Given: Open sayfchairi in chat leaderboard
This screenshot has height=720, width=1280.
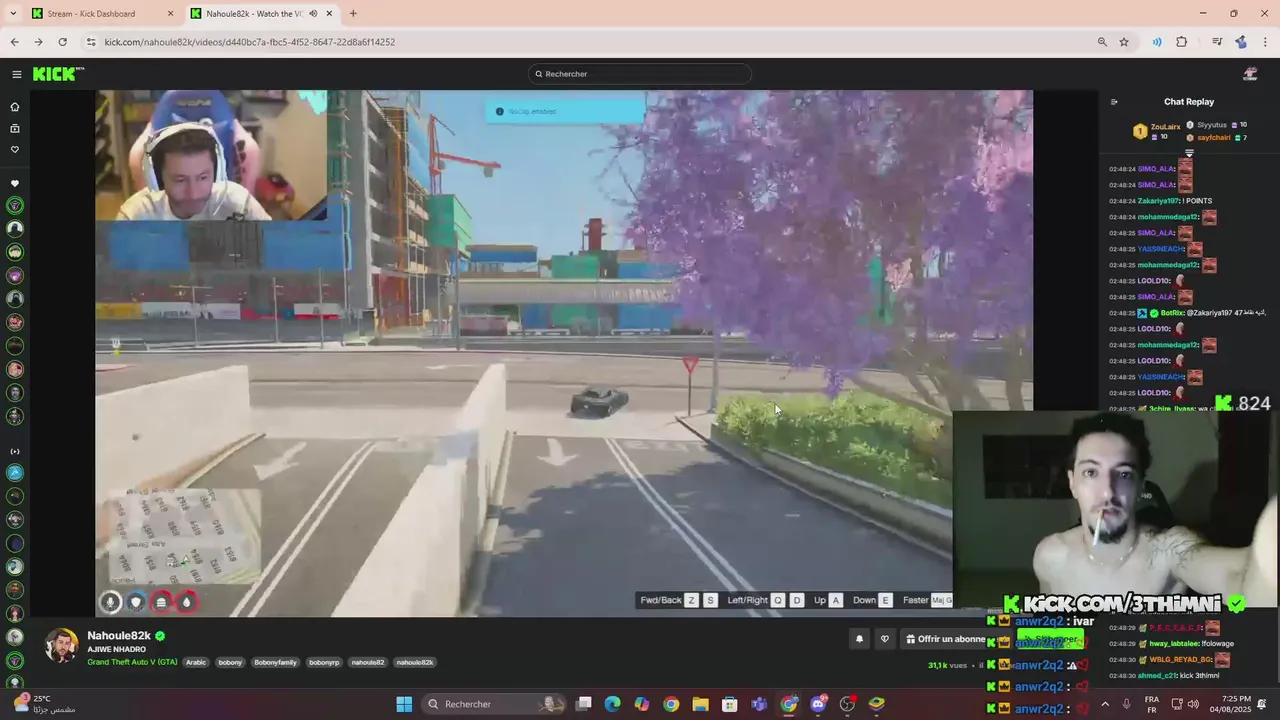Looking at the screenshot, I should pos(1213,137).
